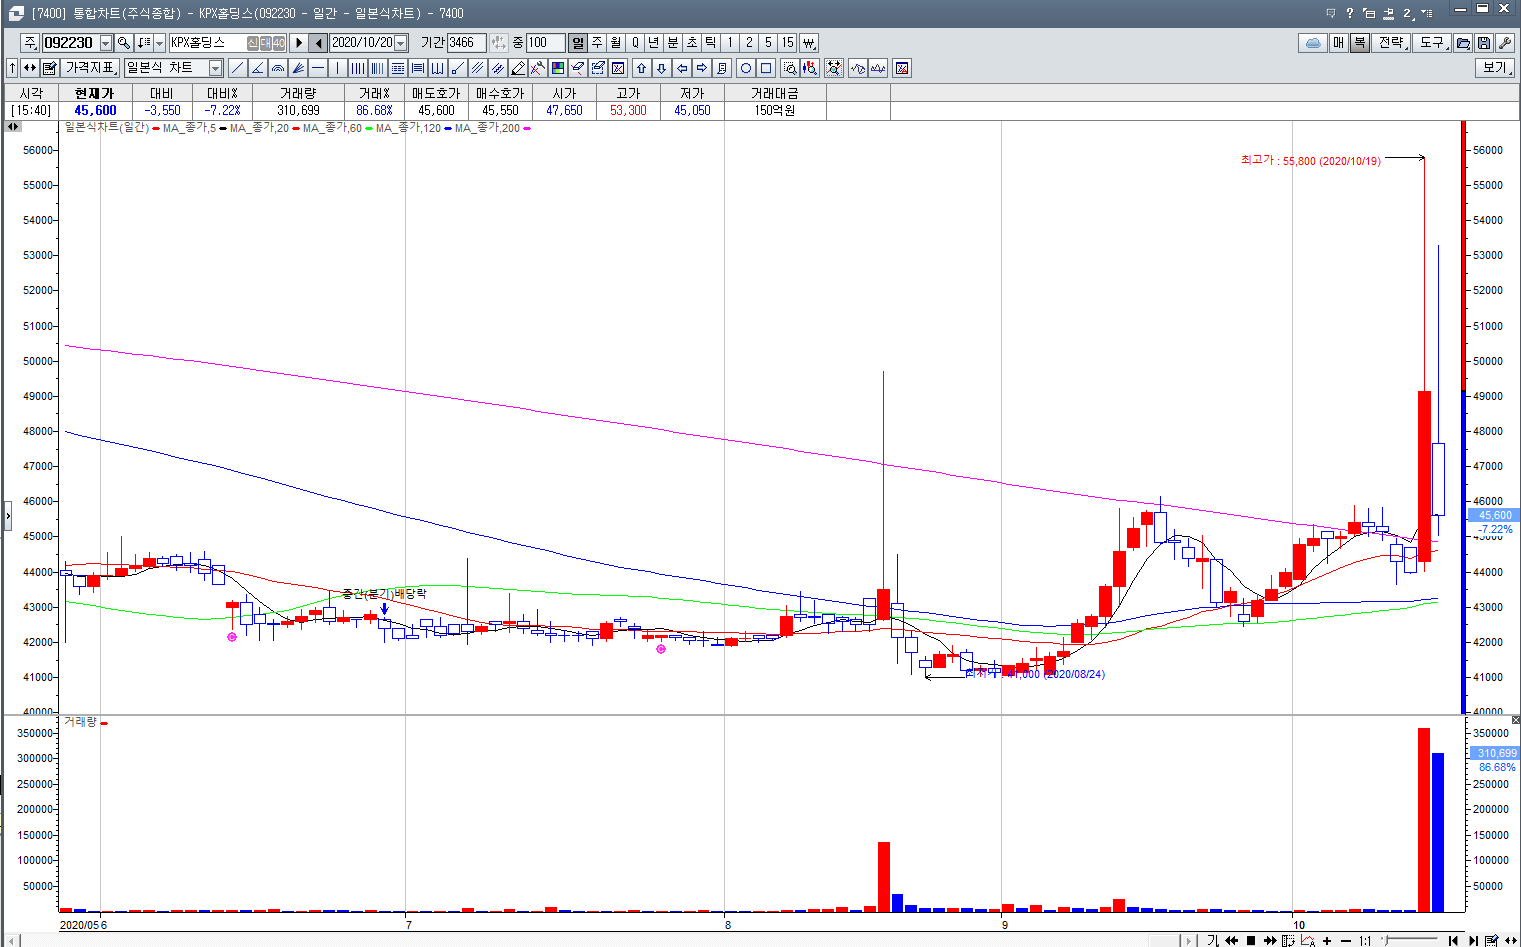Expand the 전략 strategy menu
The height and width of the screenshot is (947, 1521).
[1392, 43]
